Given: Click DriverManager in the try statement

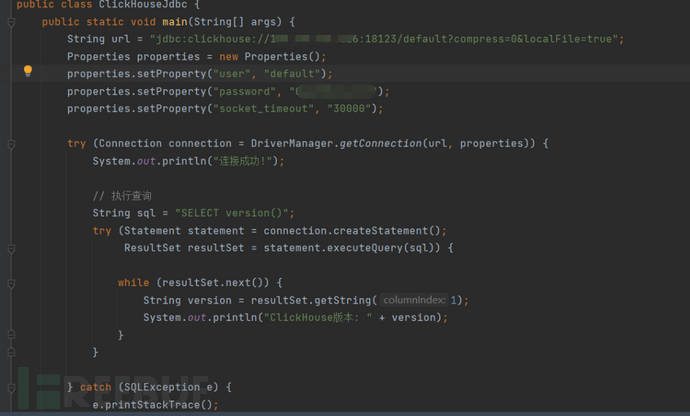Looking at the screenshot, I should pos(292,144).
